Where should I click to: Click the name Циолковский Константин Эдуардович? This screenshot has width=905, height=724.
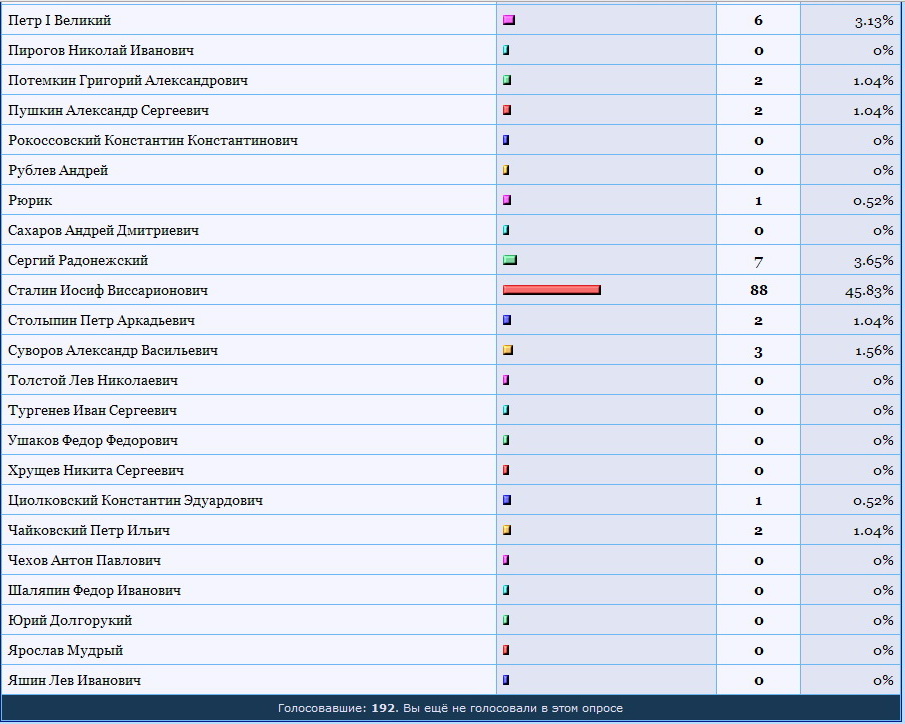135,500
